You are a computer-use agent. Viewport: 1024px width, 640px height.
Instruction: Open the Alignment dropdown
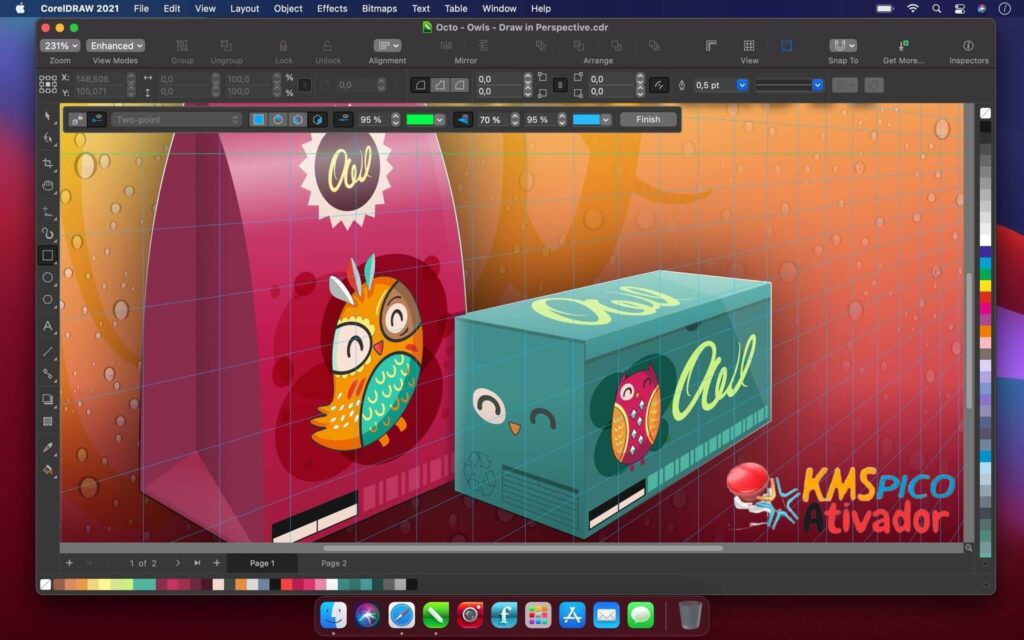pos(387,45)
